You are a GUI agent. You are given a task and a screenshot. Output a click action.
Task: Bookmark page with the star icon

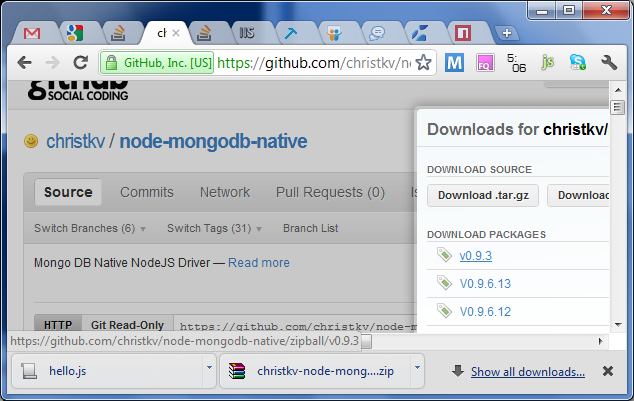423,63
